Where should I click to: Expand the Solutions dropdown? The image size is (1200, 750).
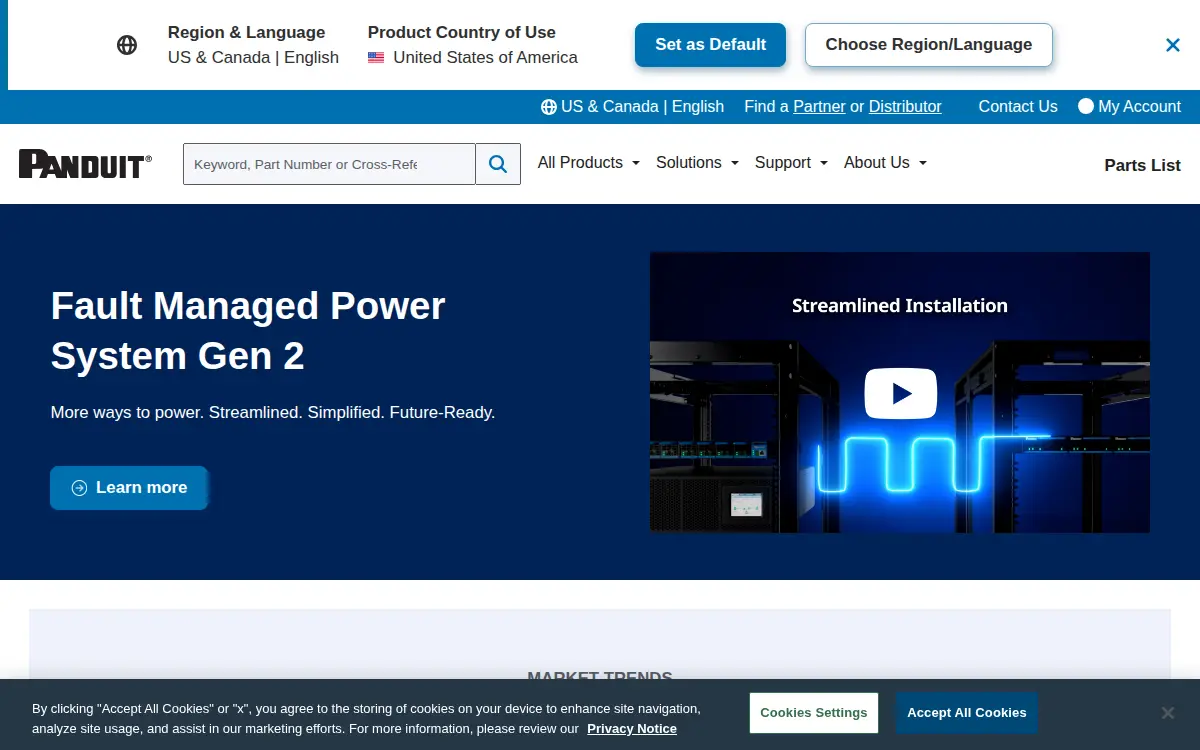coord(697,163)
